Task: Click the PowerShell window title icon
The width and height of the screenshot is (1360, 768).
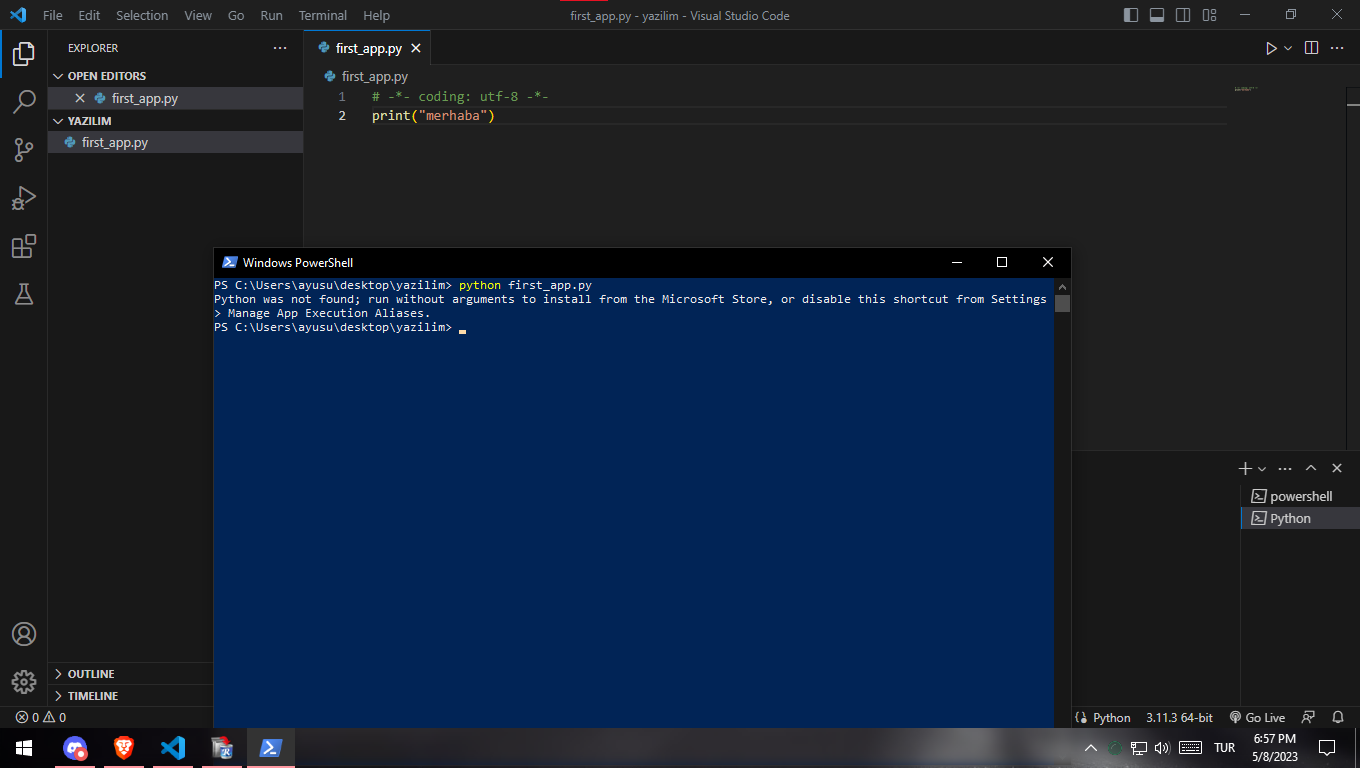Action: point(229,262)
